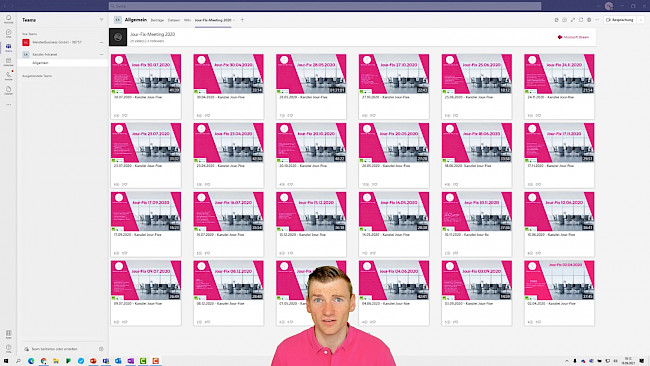Like the 30.04.2020 Kanzlei Jour-Fixe video
Image resolution: width=650 pixels, height=366 pixels.
click(207, 116)
